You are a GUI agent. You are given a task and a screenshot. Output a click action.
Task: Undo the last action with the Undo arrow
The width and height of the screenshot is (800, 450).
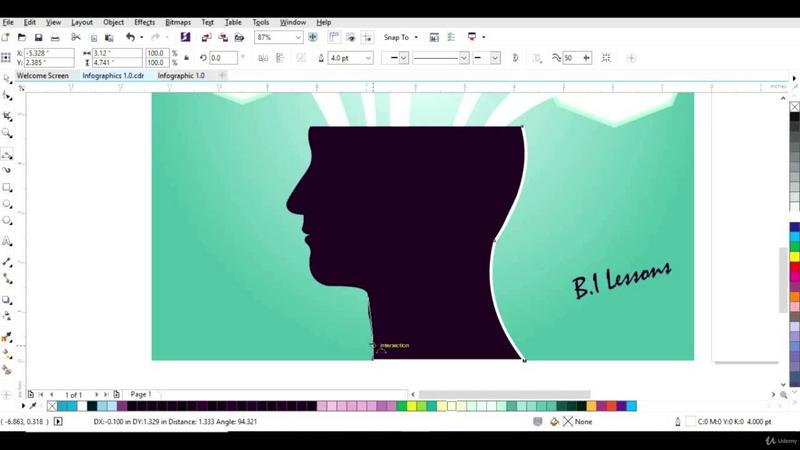click(131, 37)
